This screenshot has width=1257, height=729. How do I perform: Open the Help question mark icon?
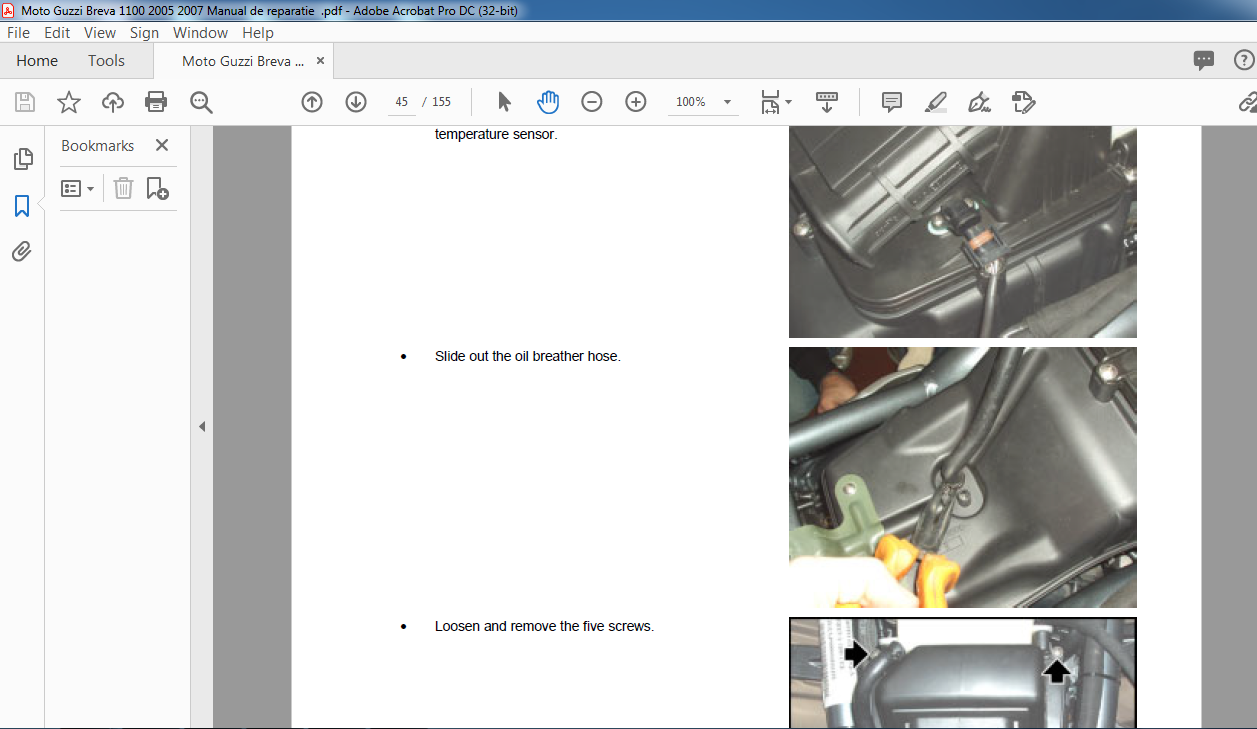point(1244,61)
